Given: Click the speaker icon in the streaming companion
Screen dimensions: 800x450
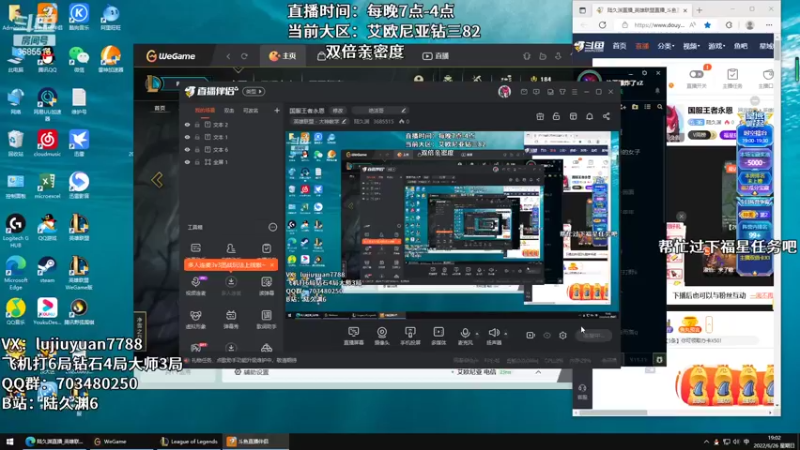Looking at the screenshot, I should point(493,334).
